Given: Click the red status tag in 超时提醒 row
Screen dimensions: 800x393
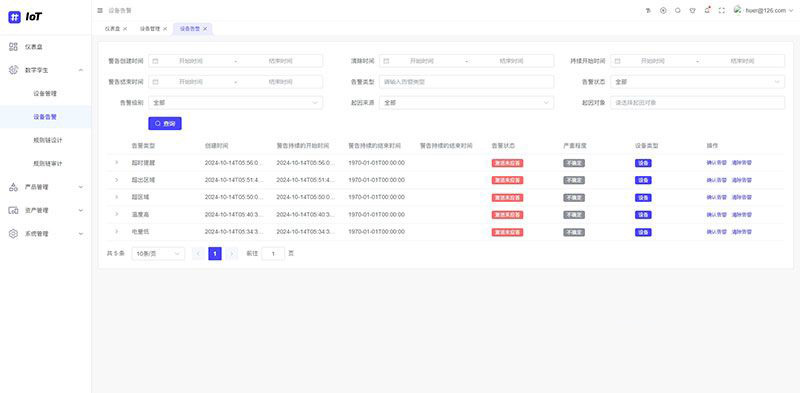Looking at the screenshot, I should click(x=507, y=163).
